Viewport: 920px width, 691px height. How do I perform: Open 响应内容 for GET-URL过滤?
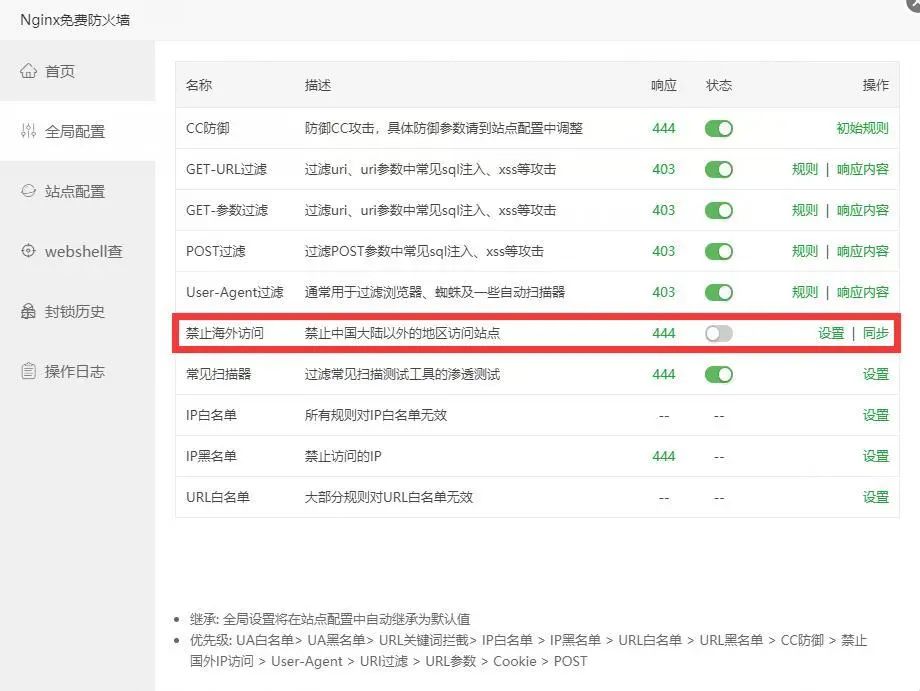(x=862, y=170)
